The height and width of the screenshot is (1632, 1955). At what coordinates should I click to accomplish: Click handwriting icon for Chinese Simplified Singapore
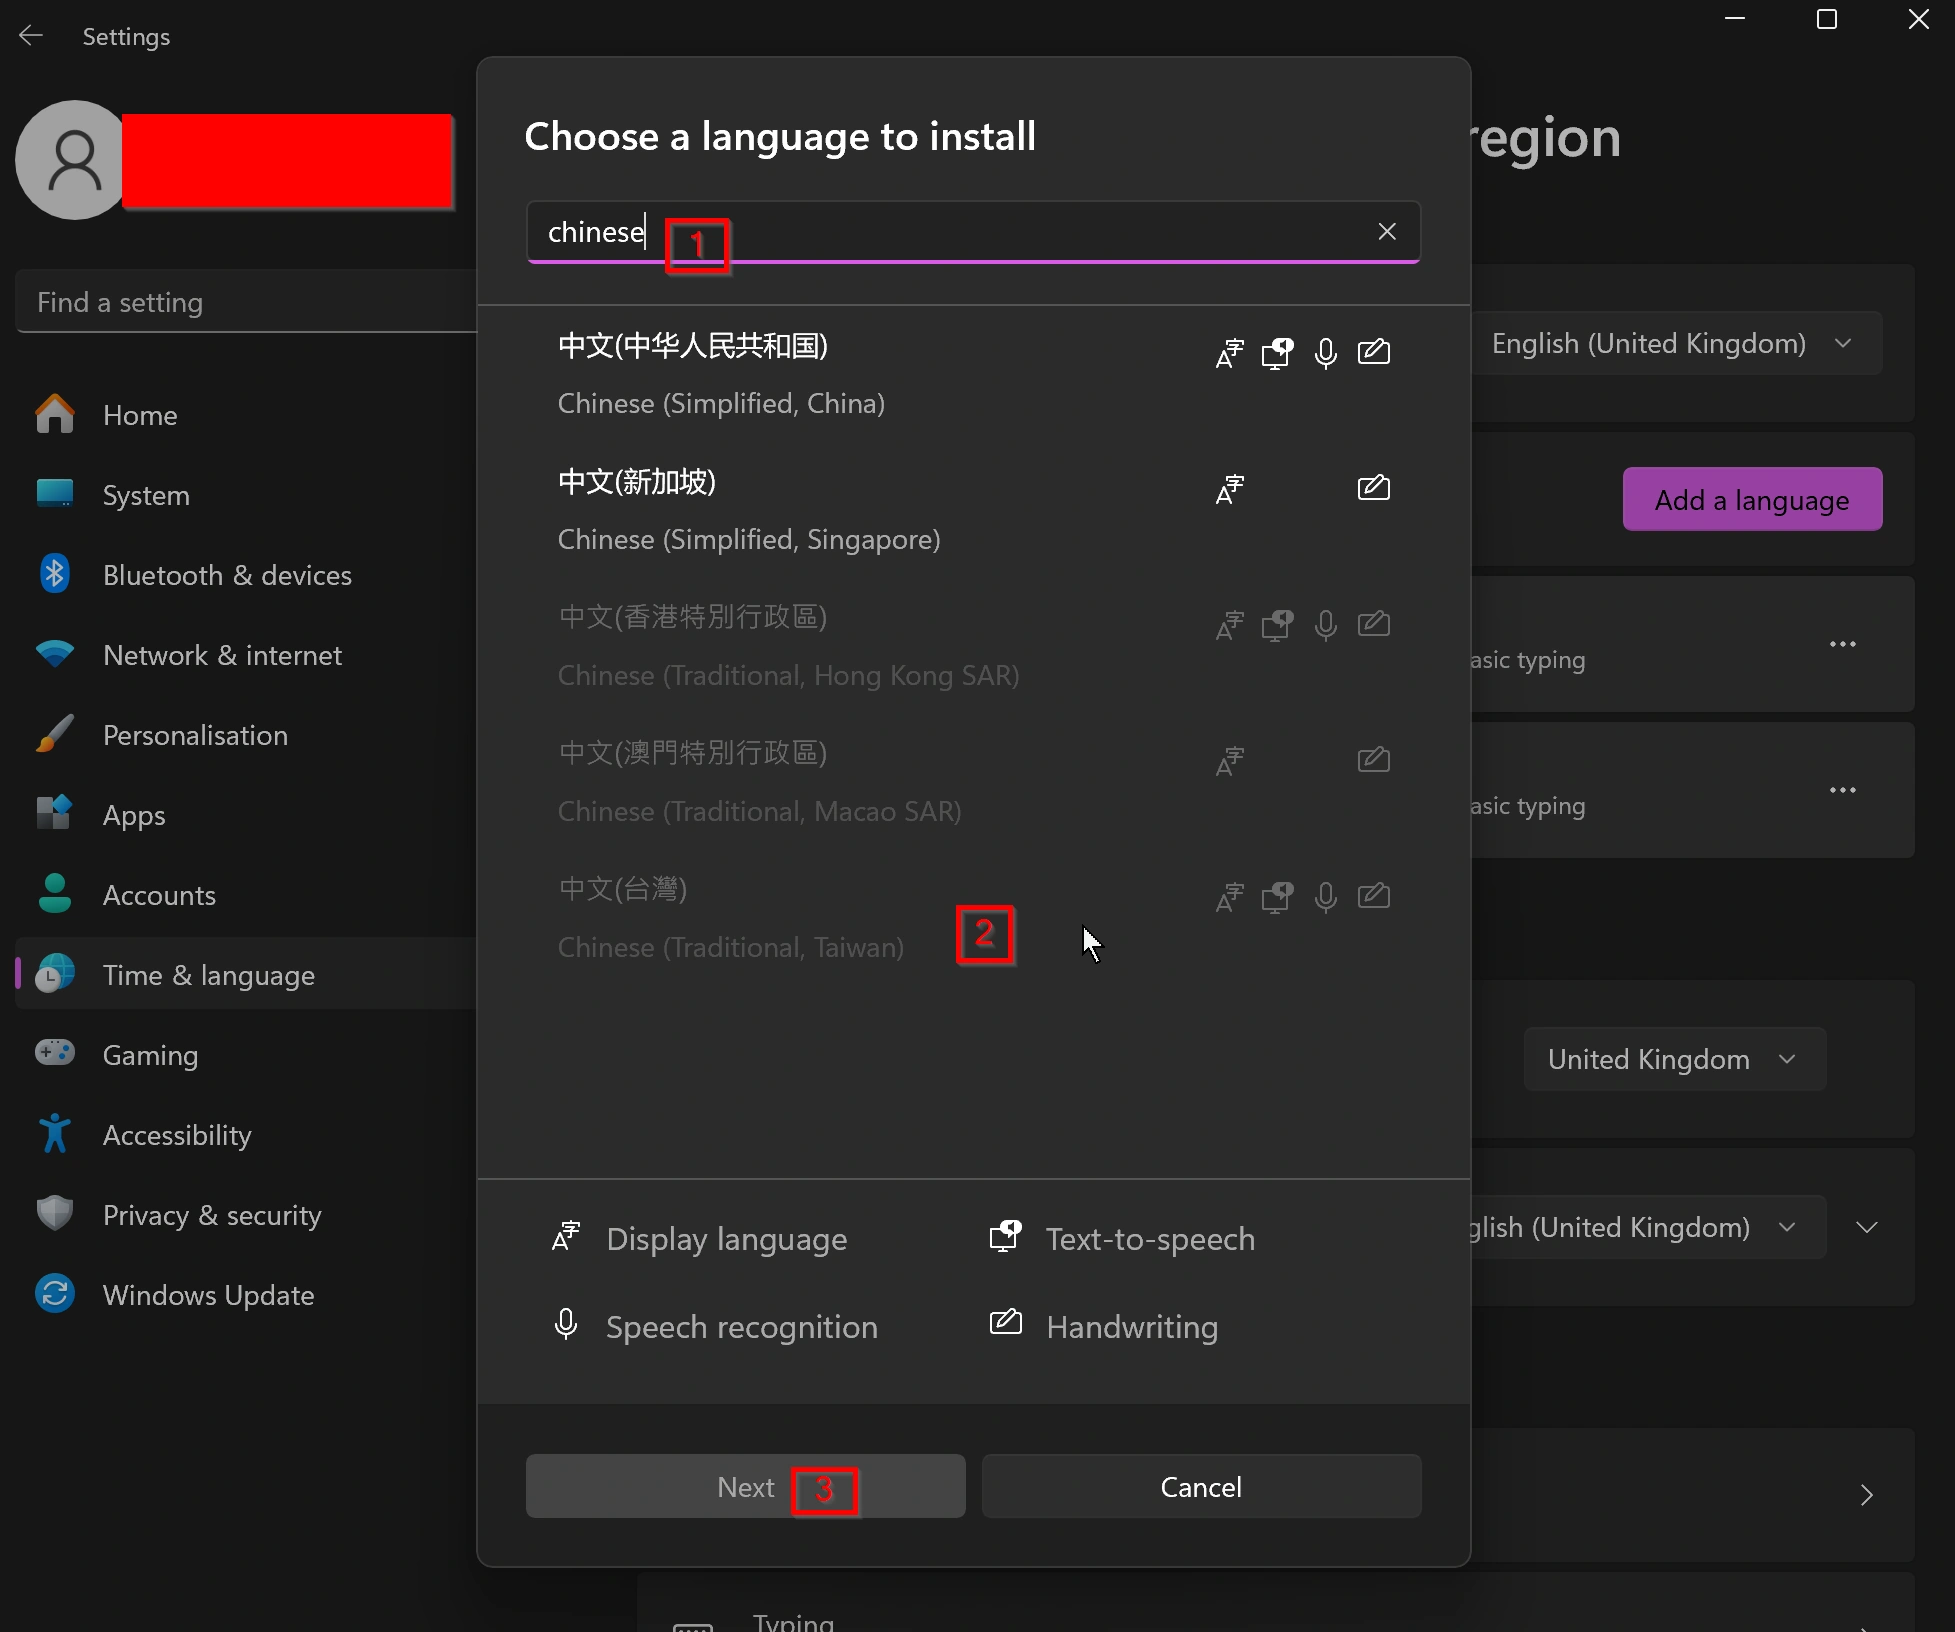pyautogui.click(x=1373, y=488)
